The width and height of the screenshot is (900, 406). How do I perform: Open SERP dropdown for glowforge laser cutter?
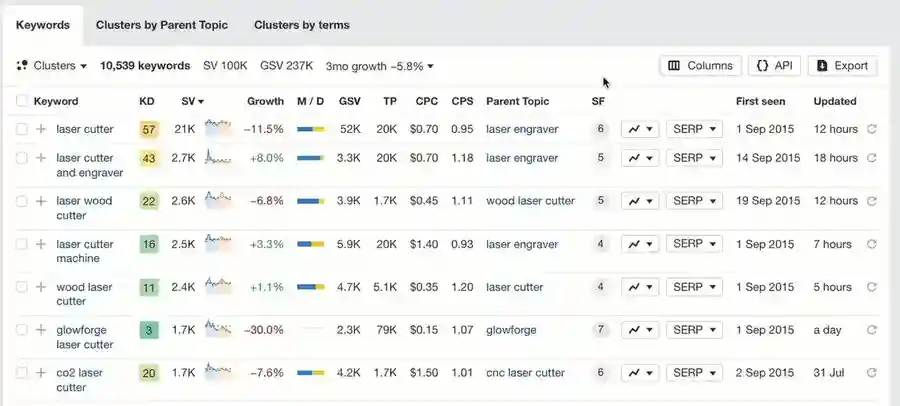tap(694, 330)
